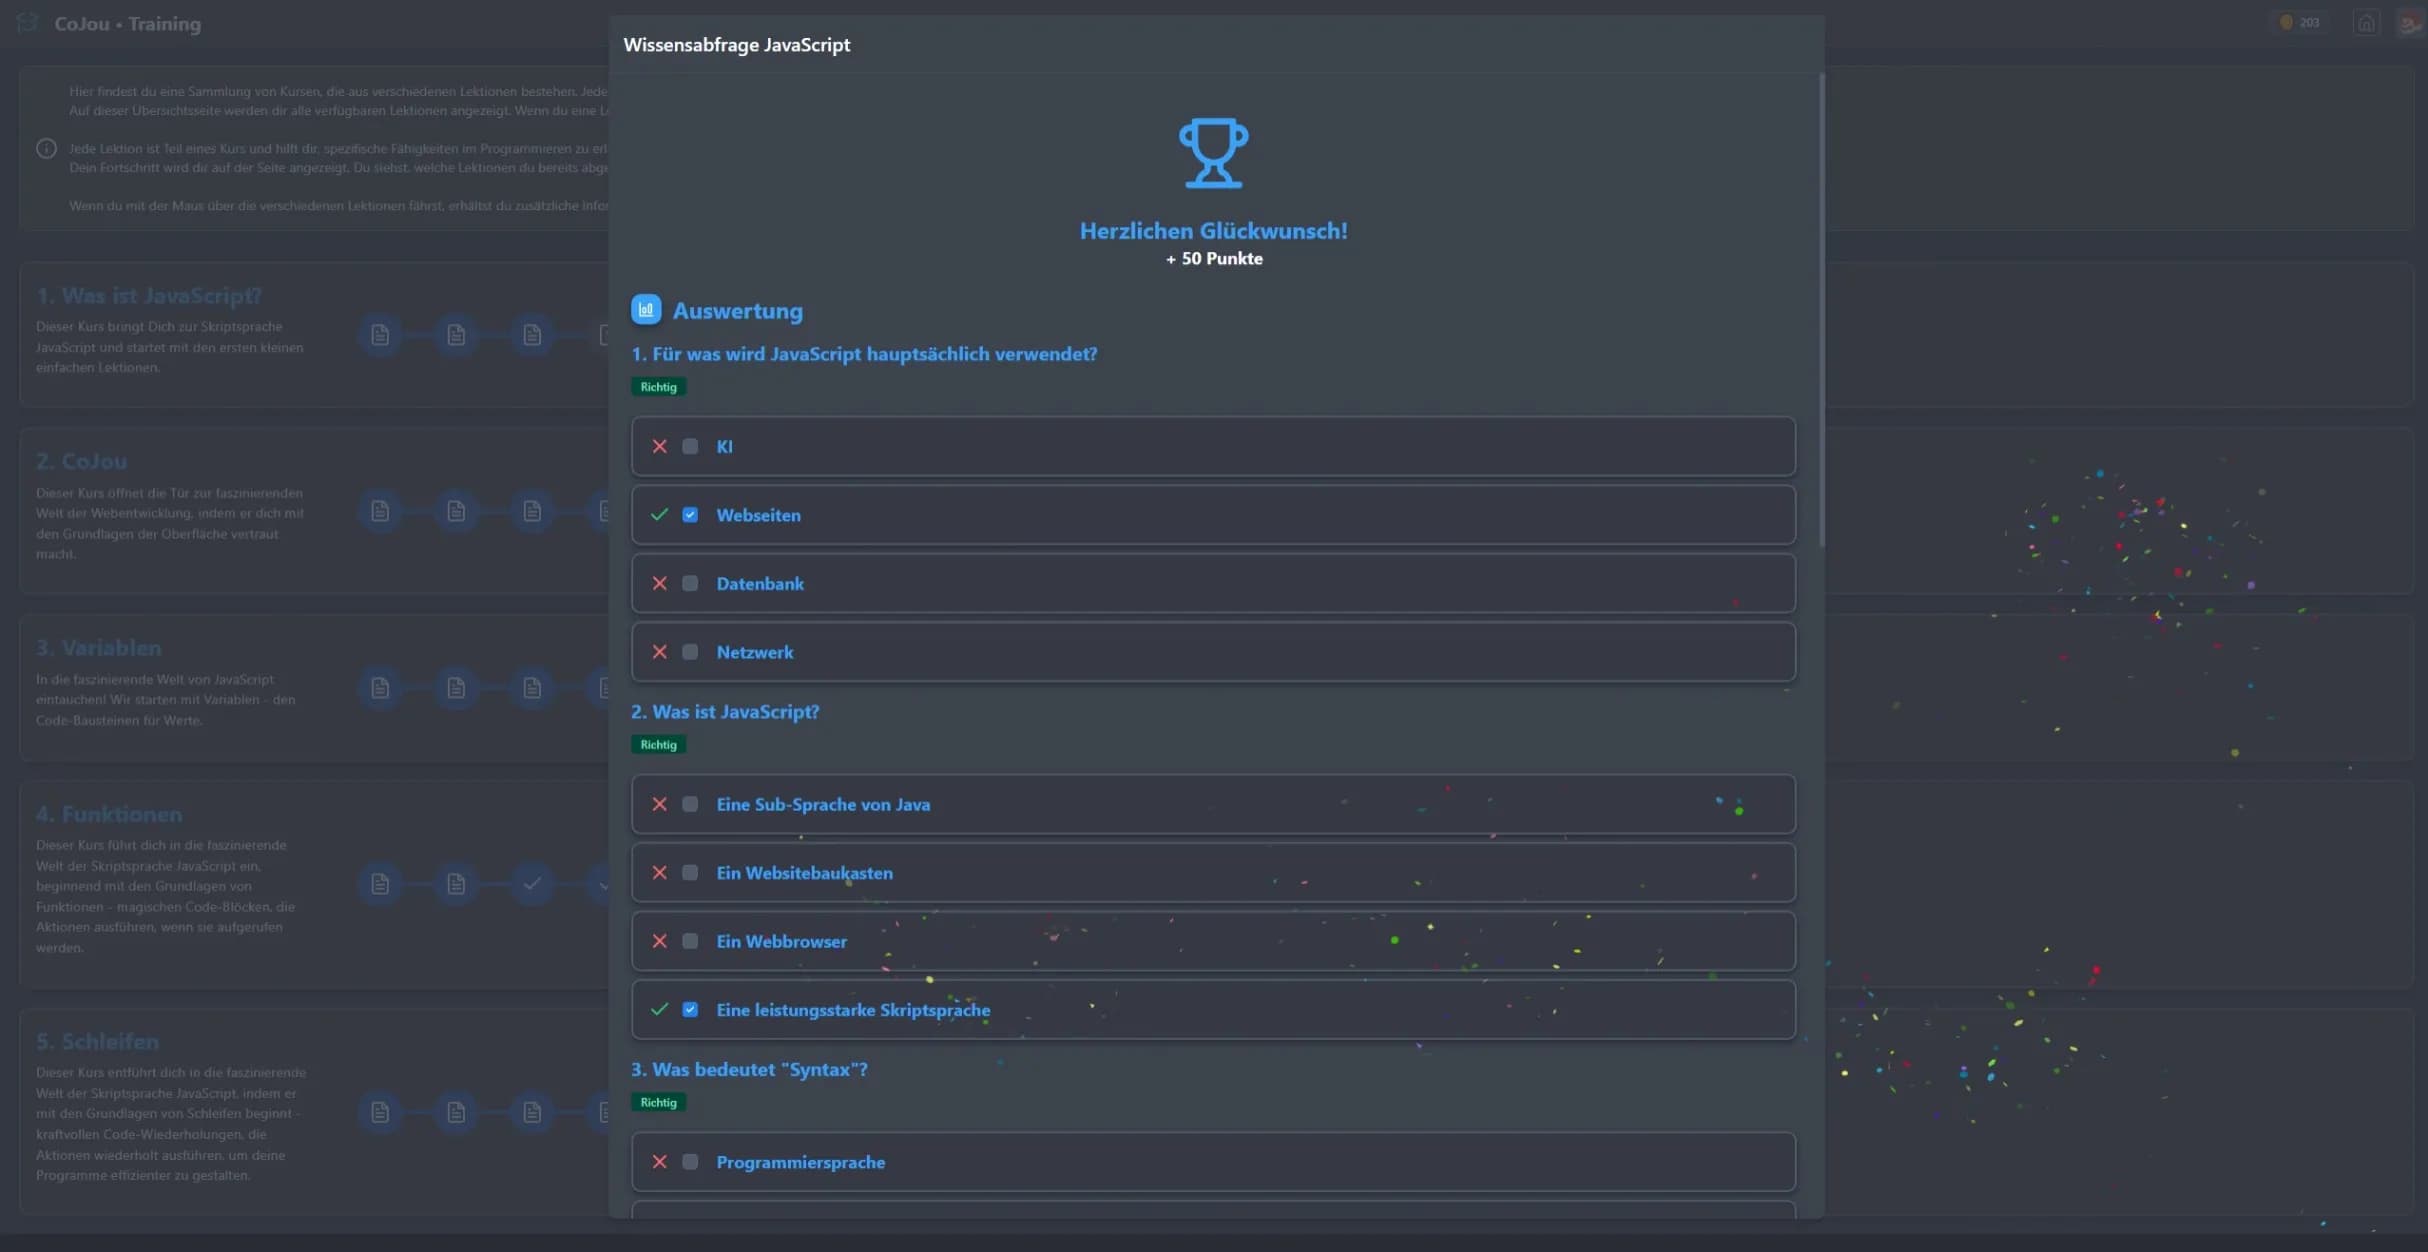This screenshot has width=2428, height=1252.
Task: Open second lesson icon of CoJou course
Action: [456, 511]
